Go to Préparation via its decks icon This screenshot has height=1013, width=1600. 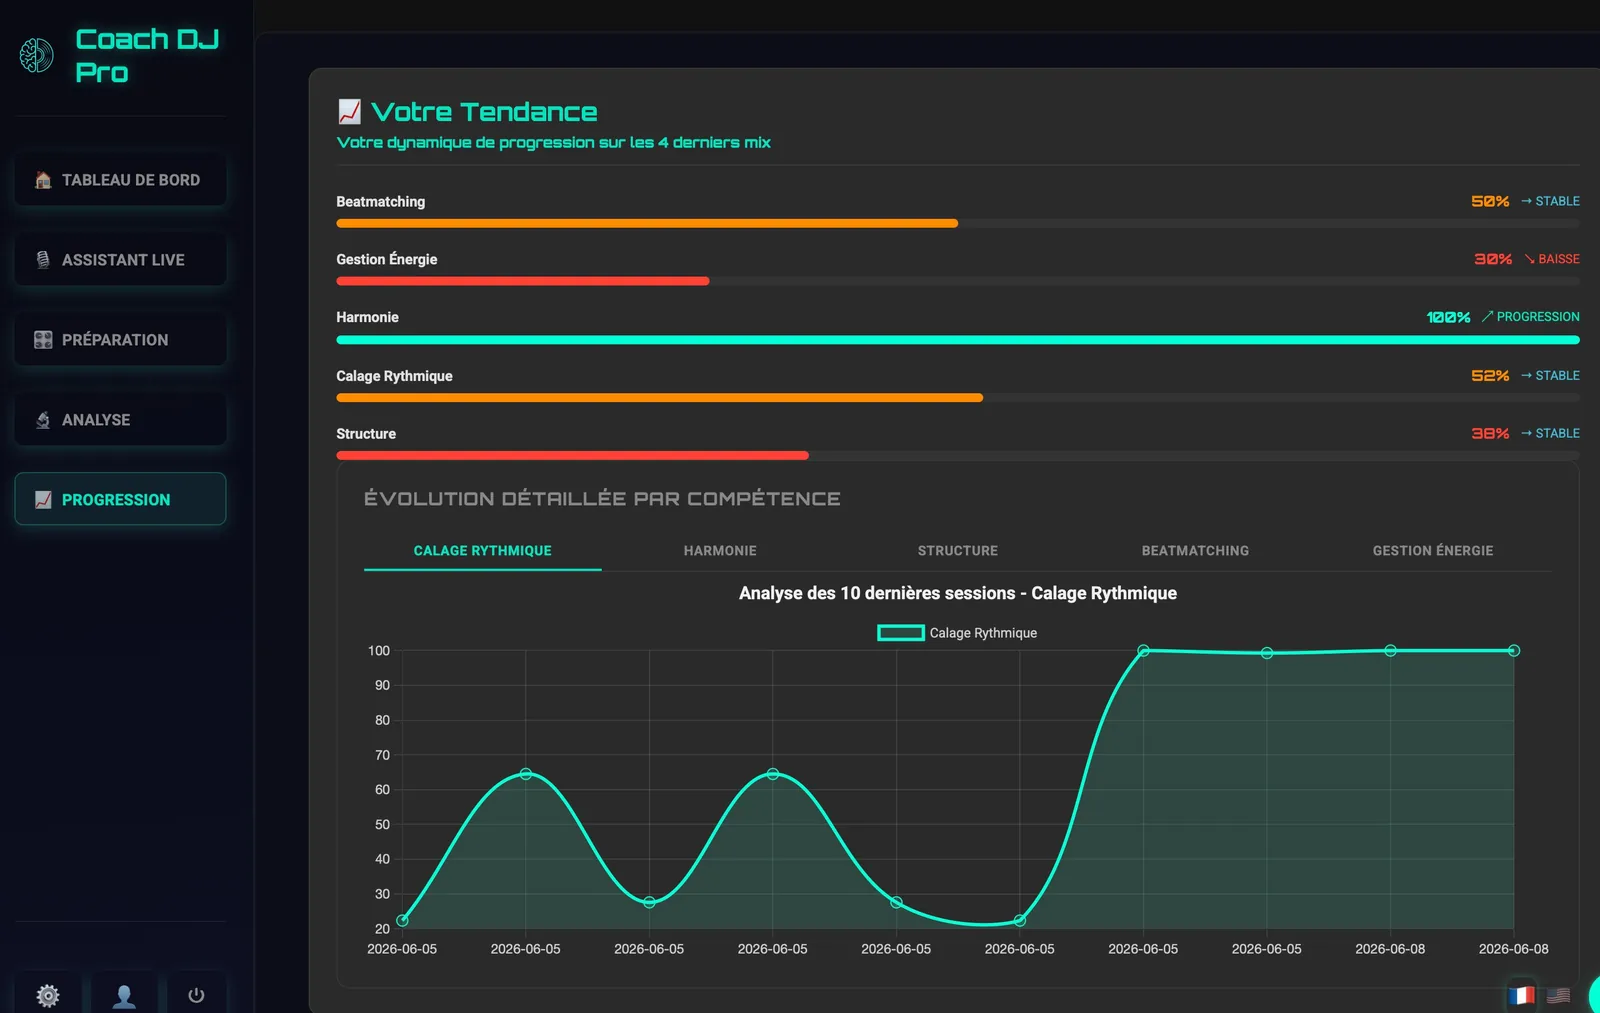43,340
